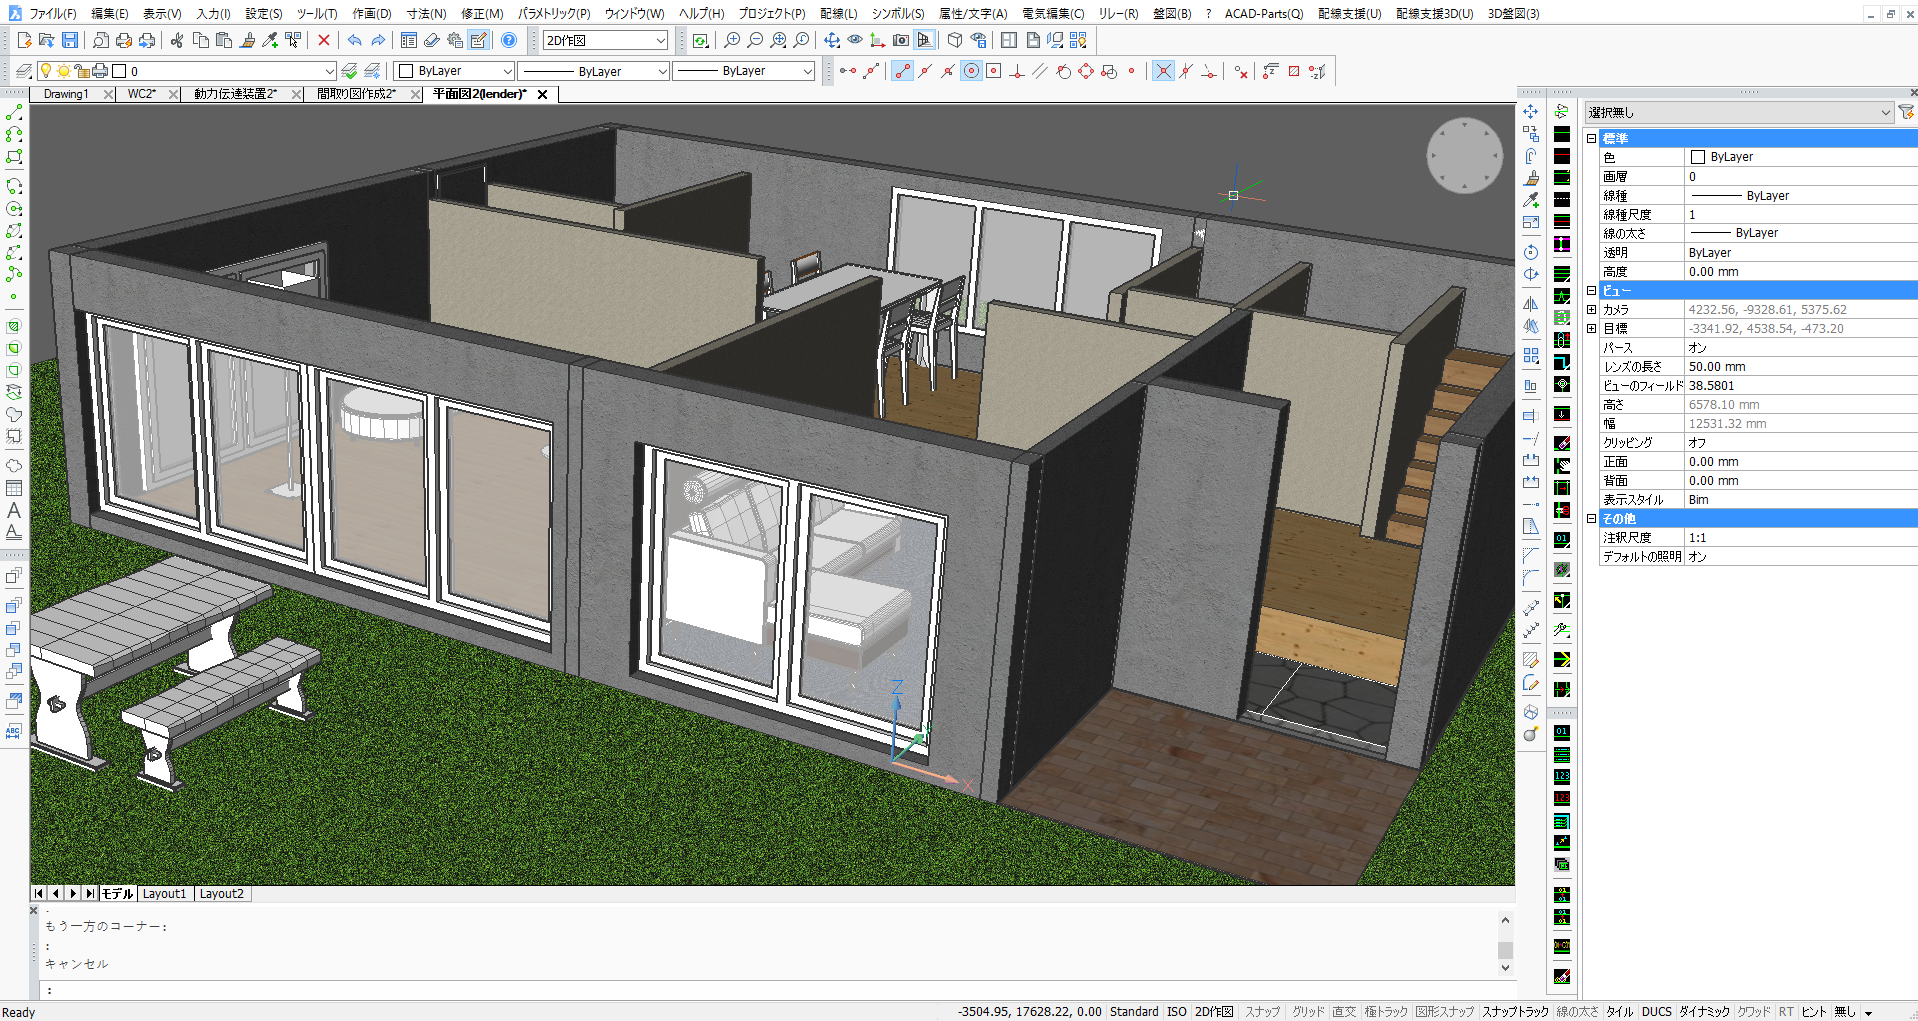The height and width of the screenshot is (1021, 1918).
Task: Open the 寸法(N) menu
Action: pos(426,13)
